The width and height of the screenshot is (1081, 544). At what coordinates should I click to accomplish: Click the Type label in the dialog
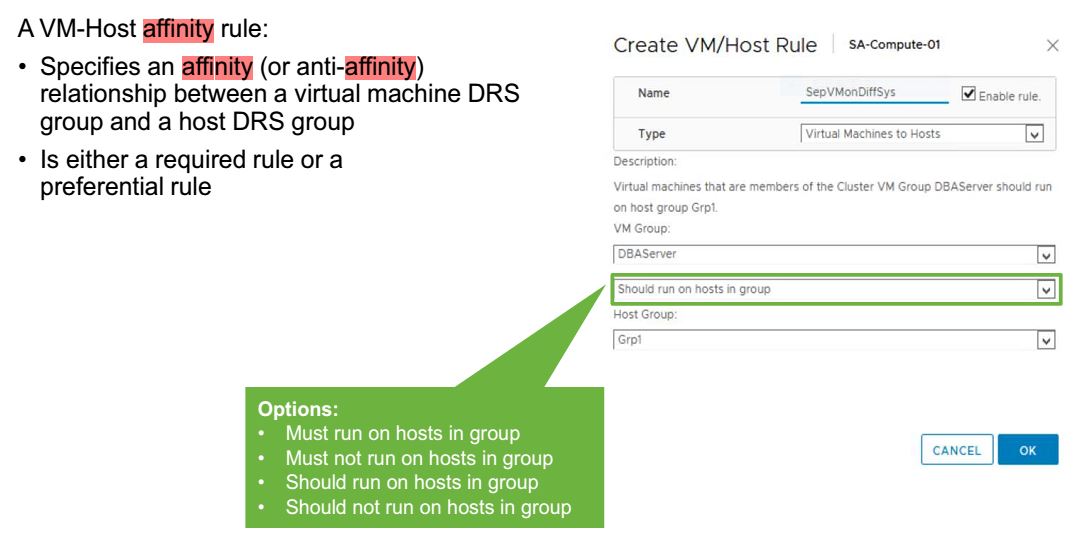(x=651, y=134)
